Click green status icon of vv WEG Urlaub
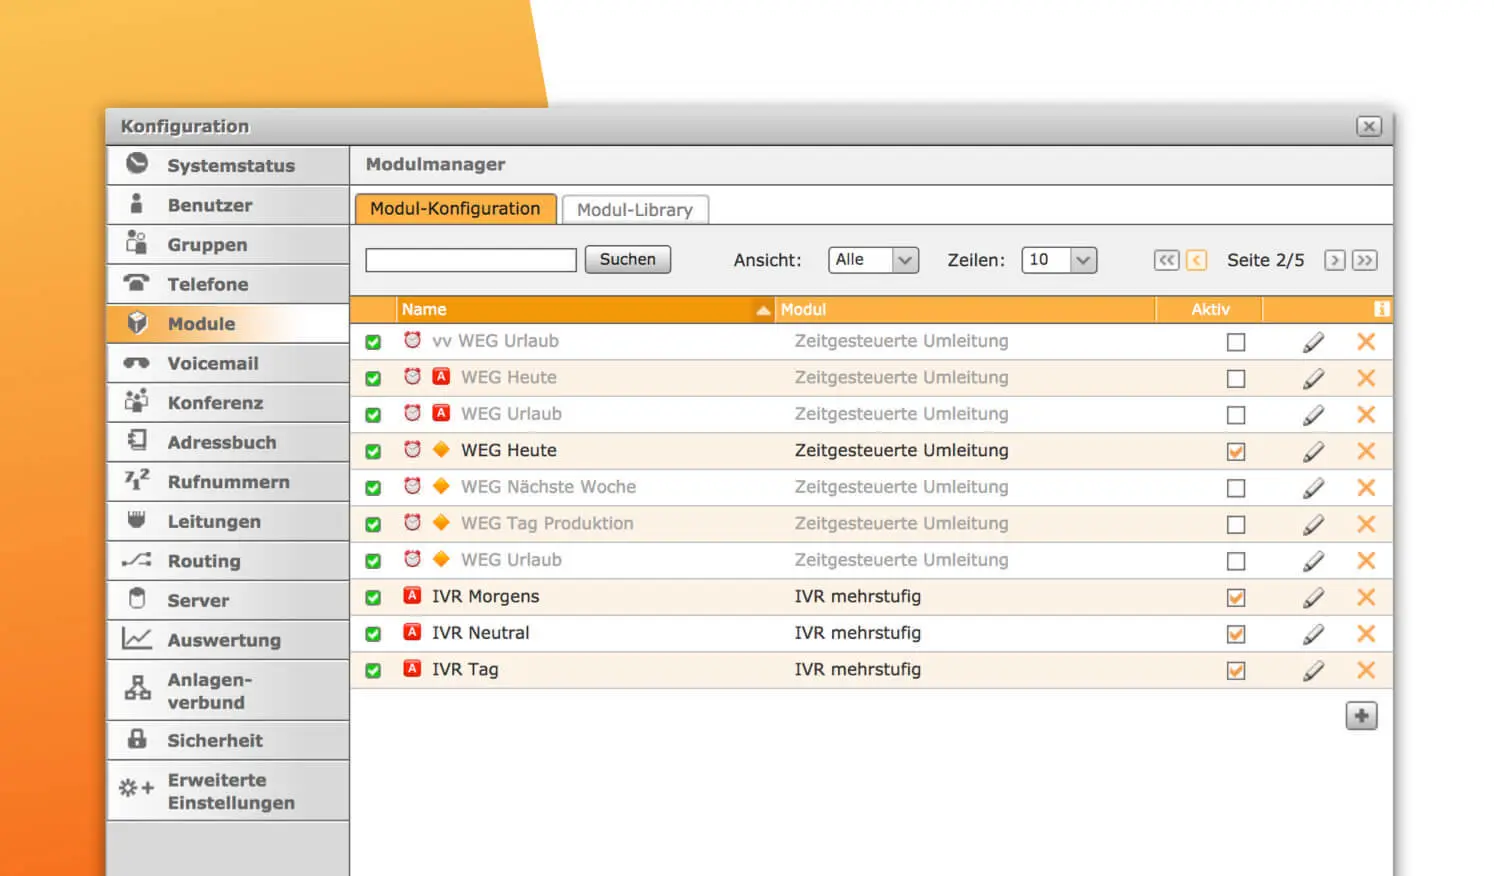1494x876 pixels. [x=373, y=342]
